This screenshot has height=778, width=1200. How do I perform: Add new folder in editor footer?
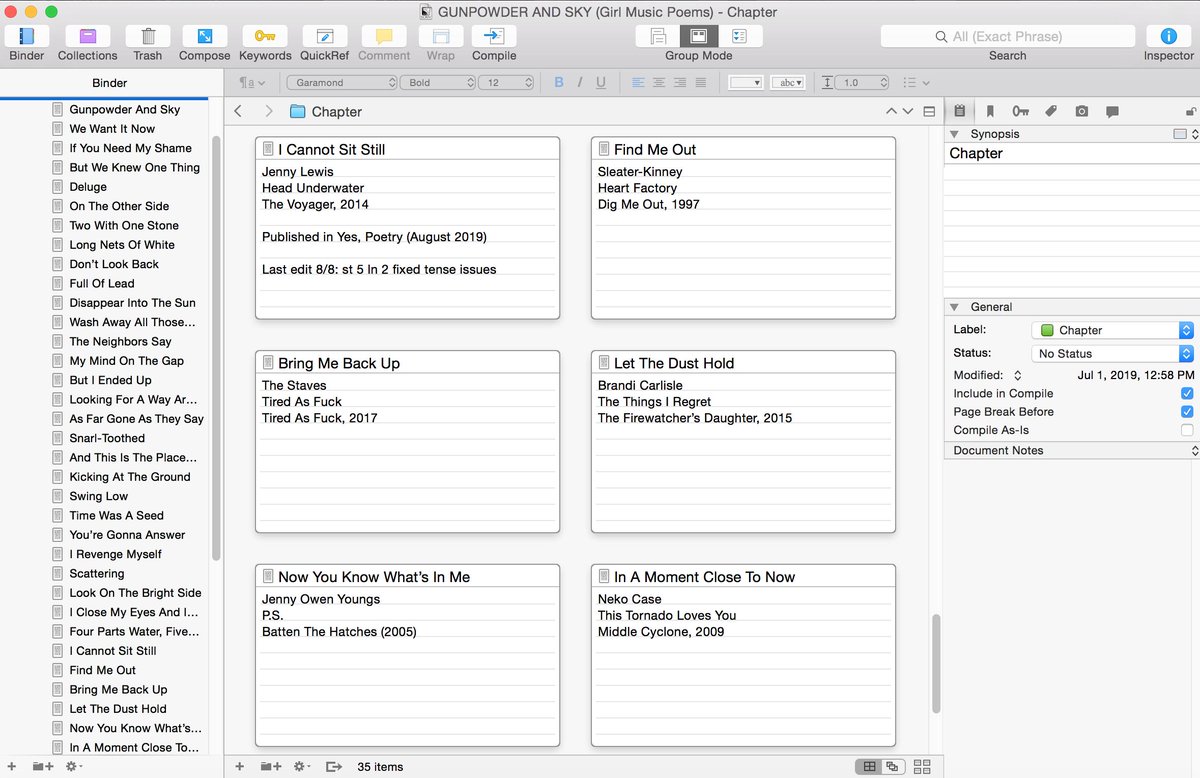(x=270, y=767)
